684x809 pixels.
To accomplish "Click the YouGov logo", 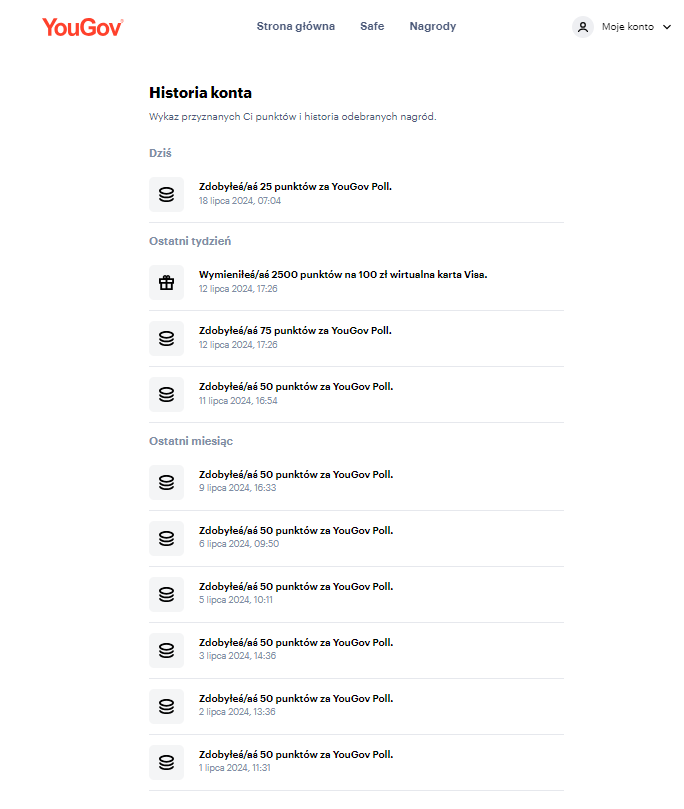I will coord(83,27).
